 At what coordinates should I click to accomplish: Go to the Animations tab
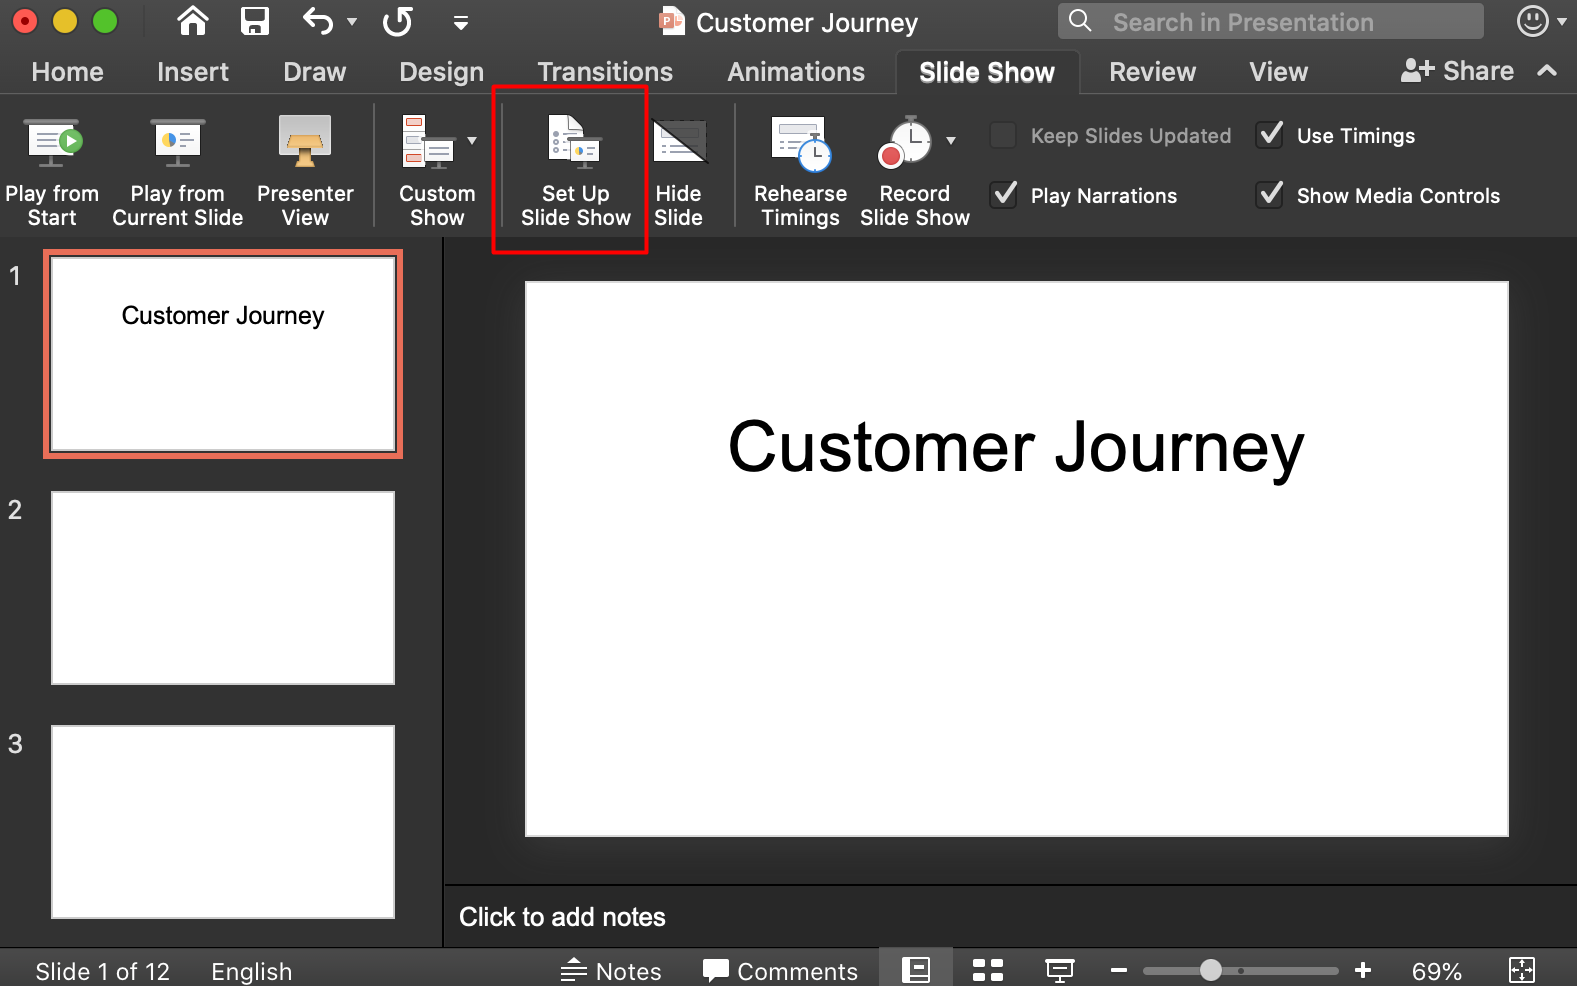796,72
